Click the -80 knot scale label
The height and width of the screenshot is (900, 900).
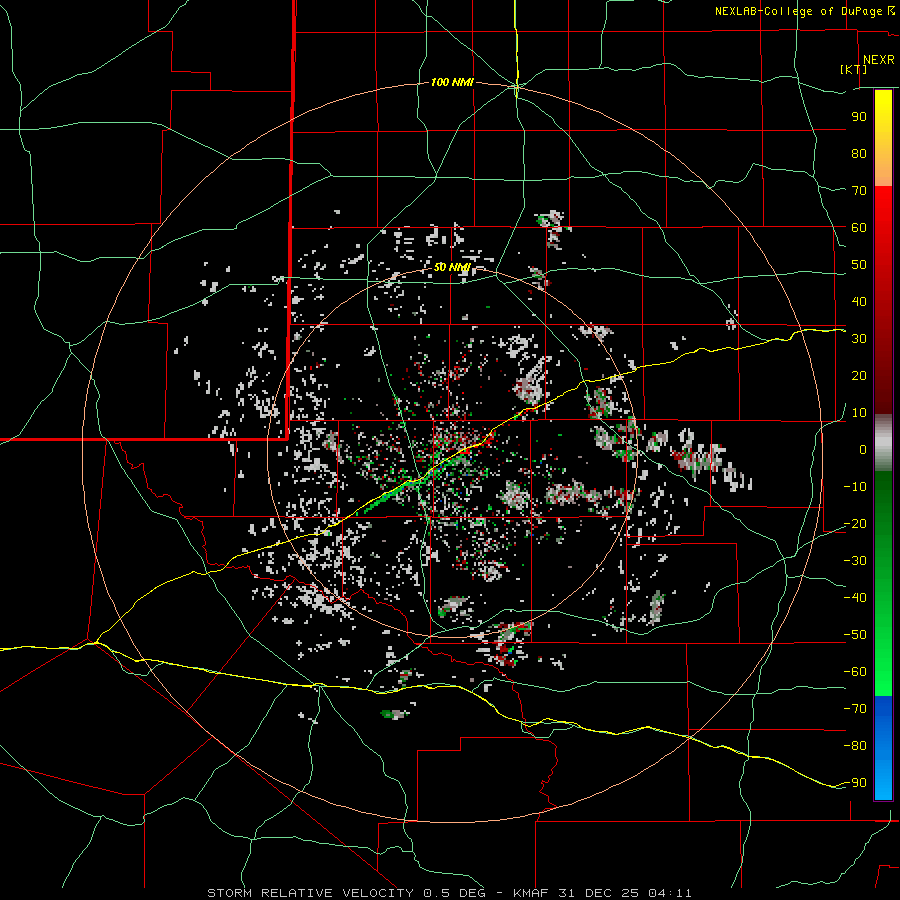click(x=855, y=746)
